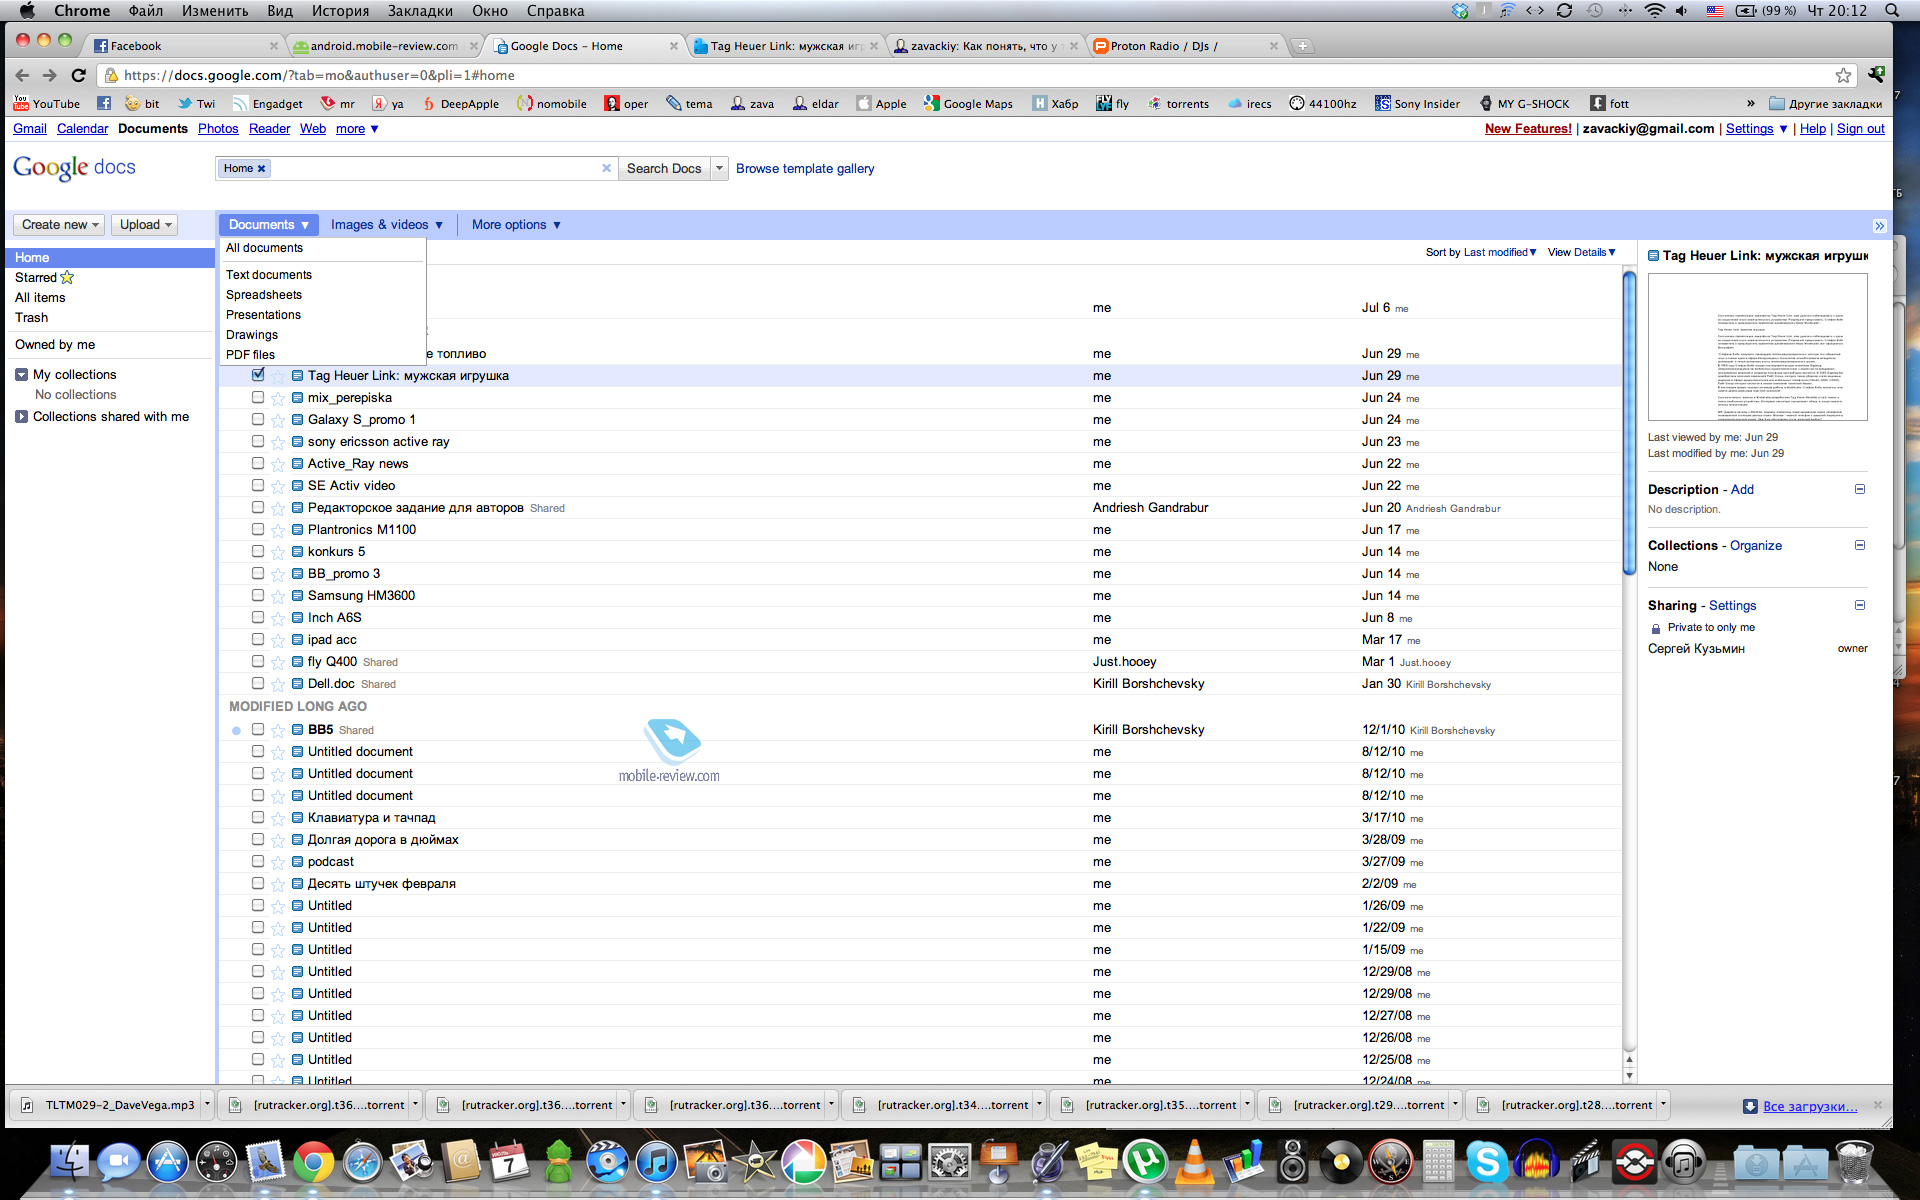Image resolution: width=1920 pixels, height=1200 pixels.
Task: Click Organize next to Collections
Action: (x=1756, y=545)
